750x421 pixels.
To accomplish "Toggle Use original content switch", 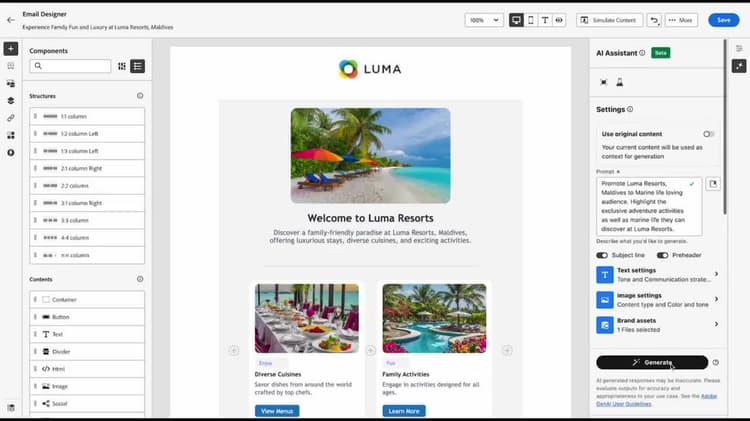I will pos(708,134).
